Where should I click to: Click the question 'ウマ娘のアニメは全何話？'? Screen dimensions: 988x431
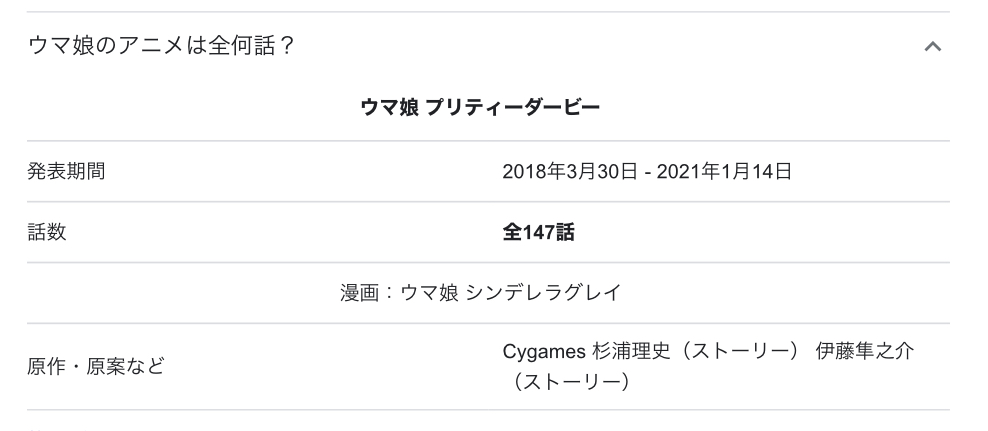(161, 46)
